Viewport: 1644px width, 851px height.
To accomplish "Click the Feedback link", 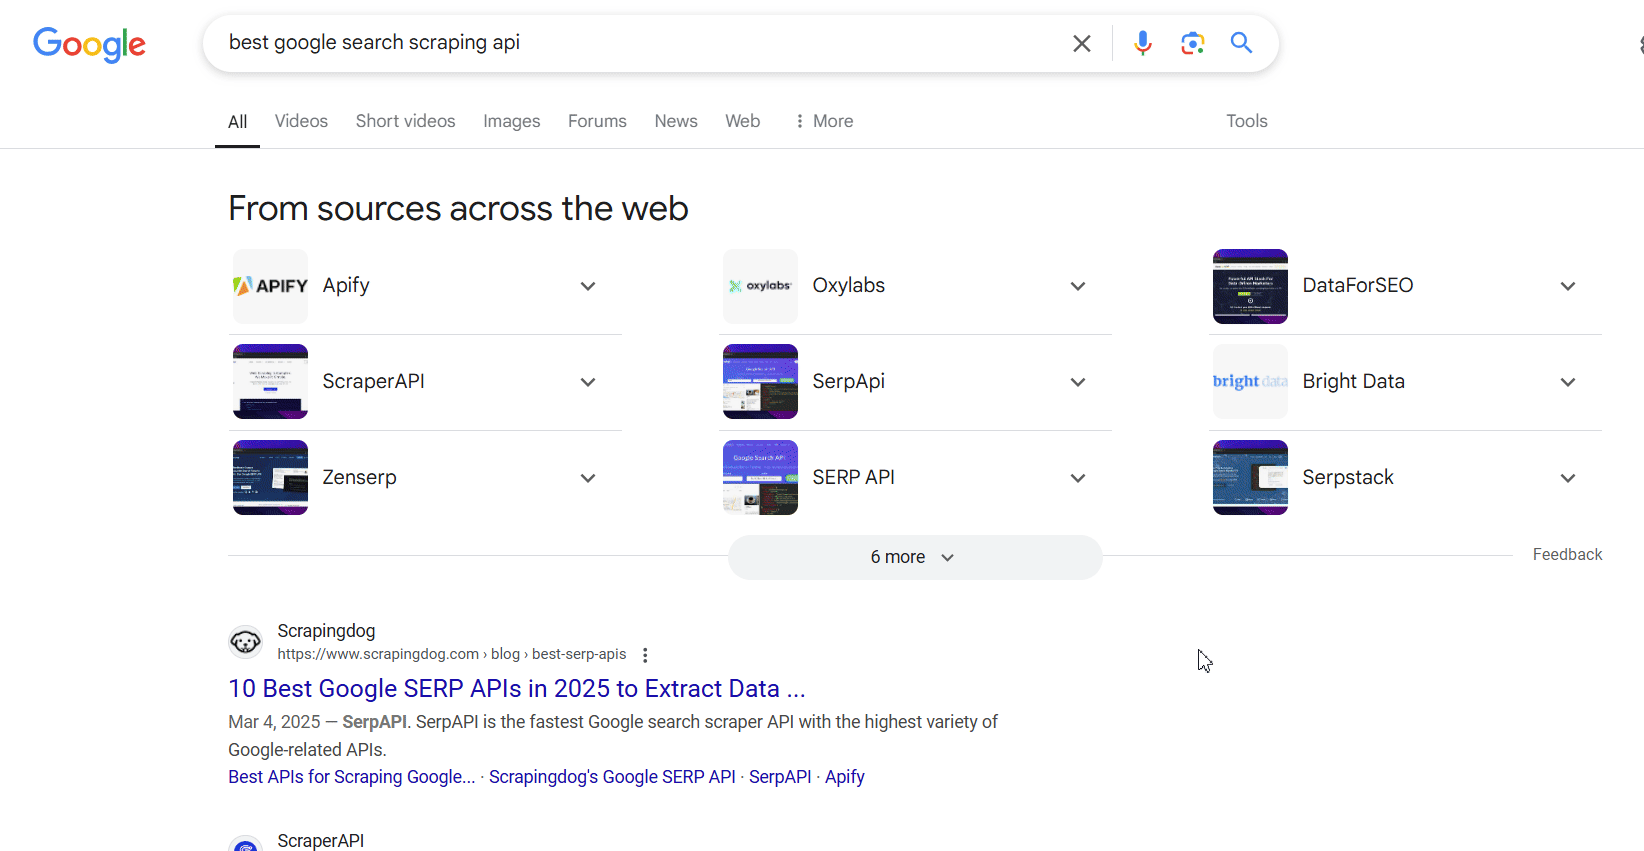I will (1566, 554).
